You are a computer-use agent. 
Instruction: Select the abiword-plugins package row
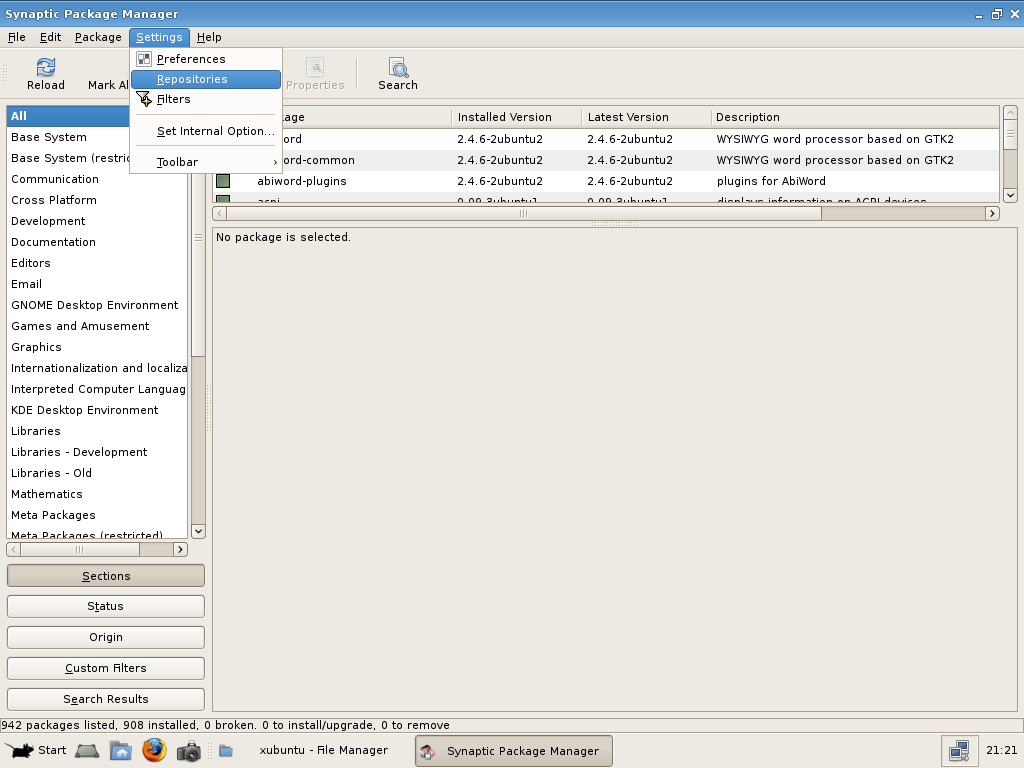[607, 181]
